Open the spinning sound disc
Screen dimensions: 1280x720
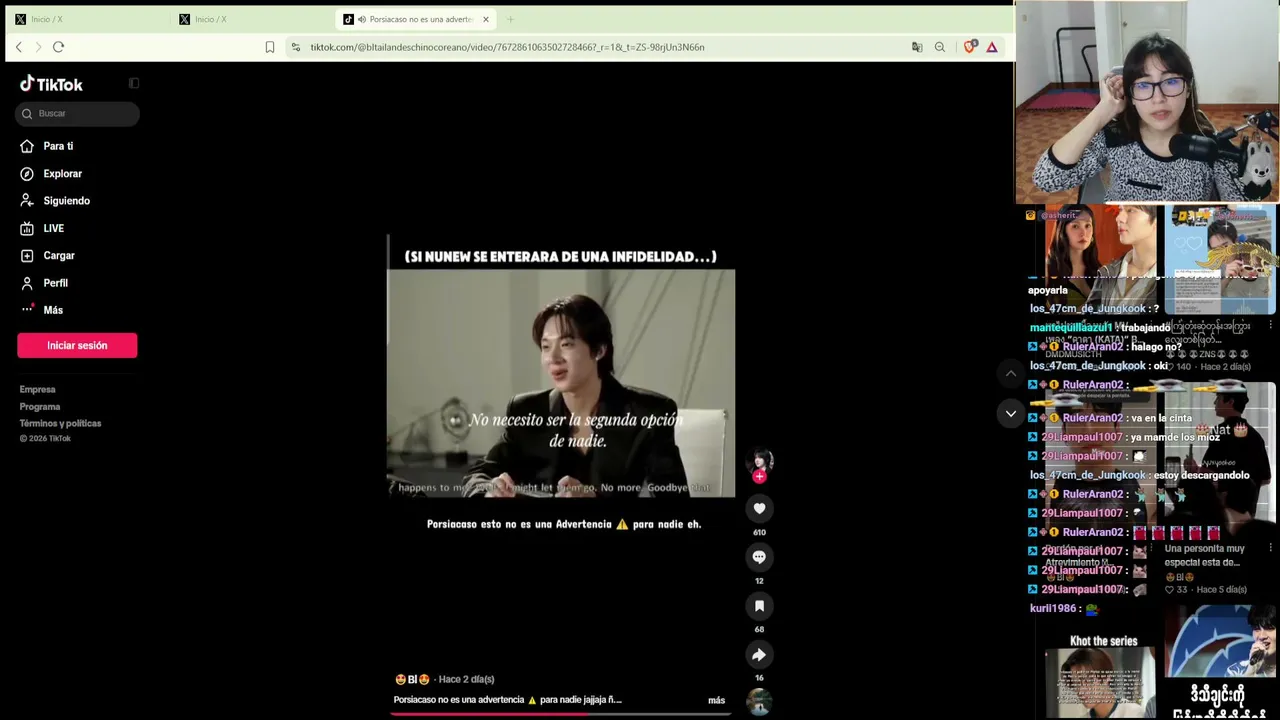click(x=759, y=702)
